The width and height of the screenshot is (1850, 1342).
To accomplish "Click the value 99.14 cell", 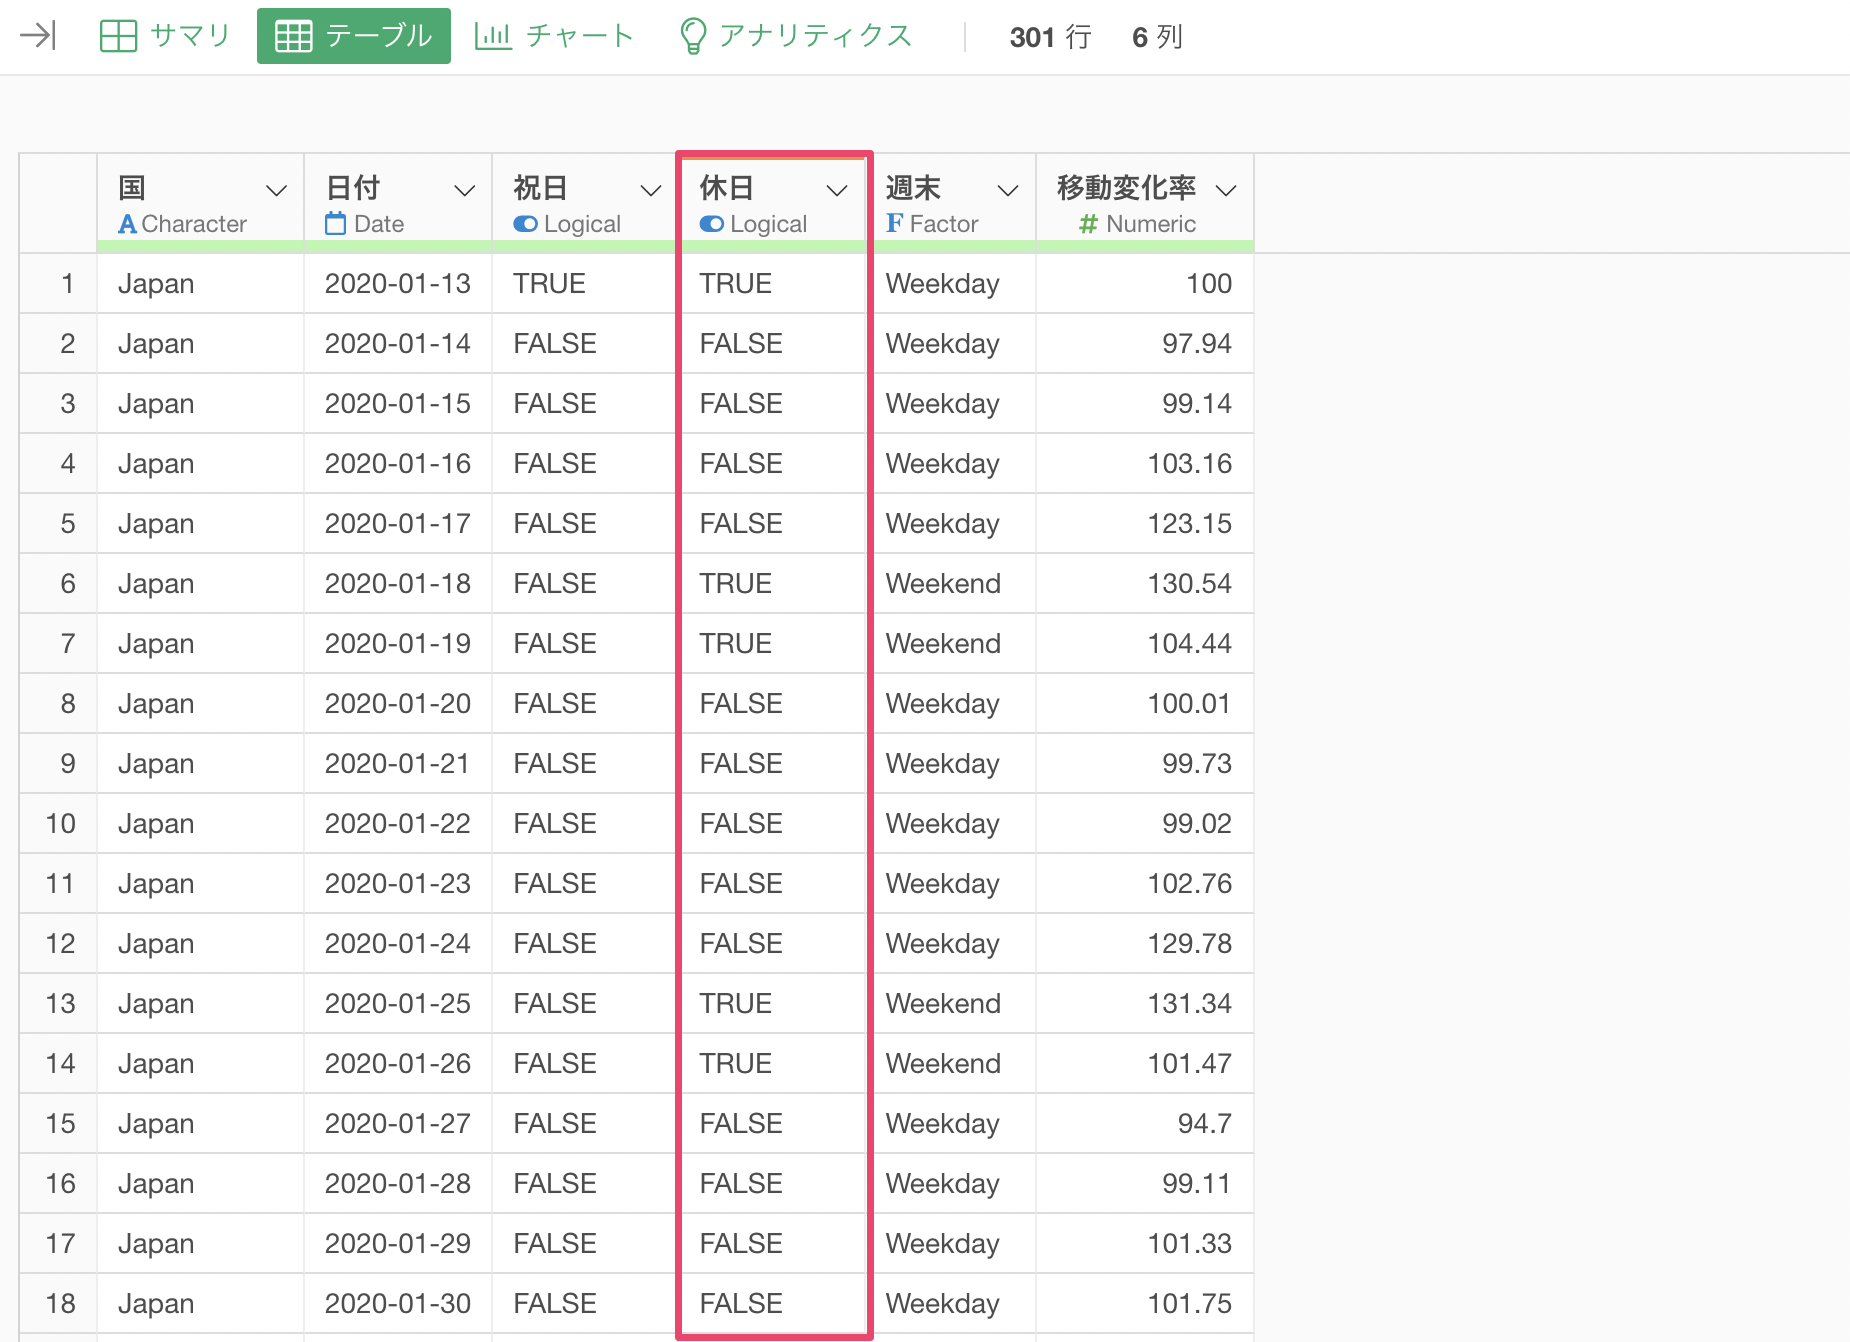I will tap(1145, 404).
